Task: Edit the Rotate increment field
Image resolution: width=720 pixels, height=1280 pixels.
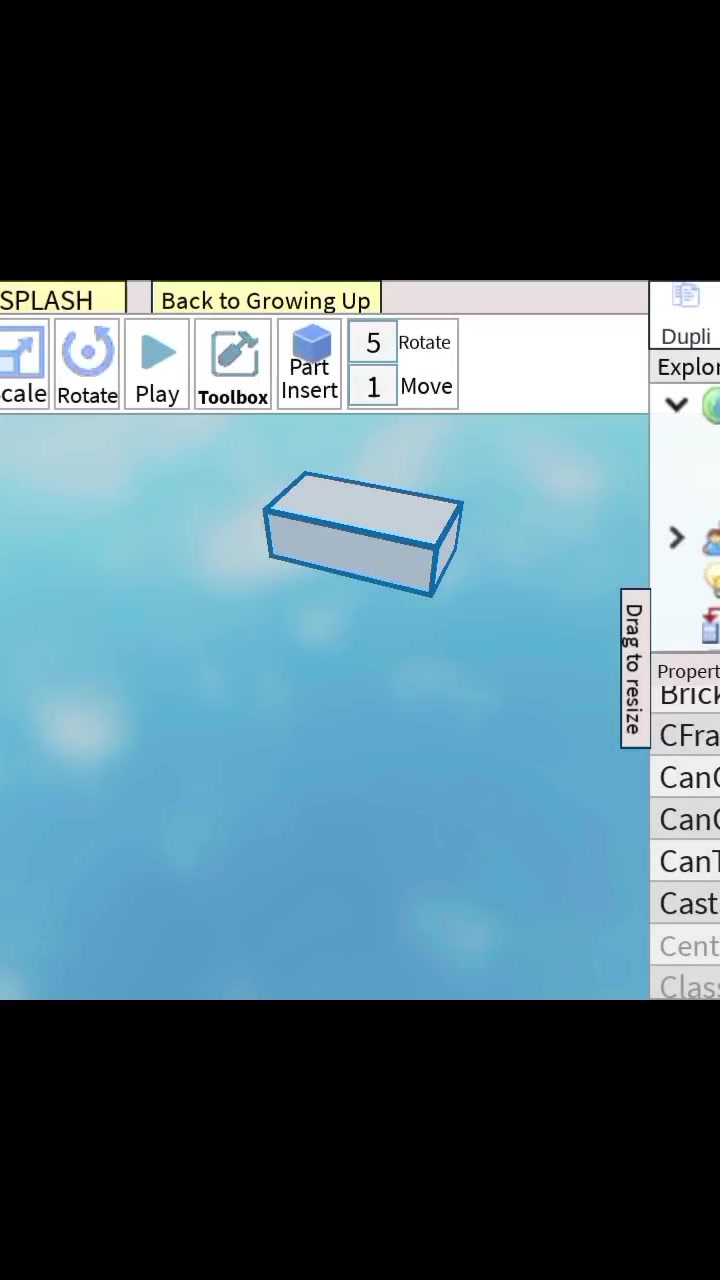Action: (373, 343)
